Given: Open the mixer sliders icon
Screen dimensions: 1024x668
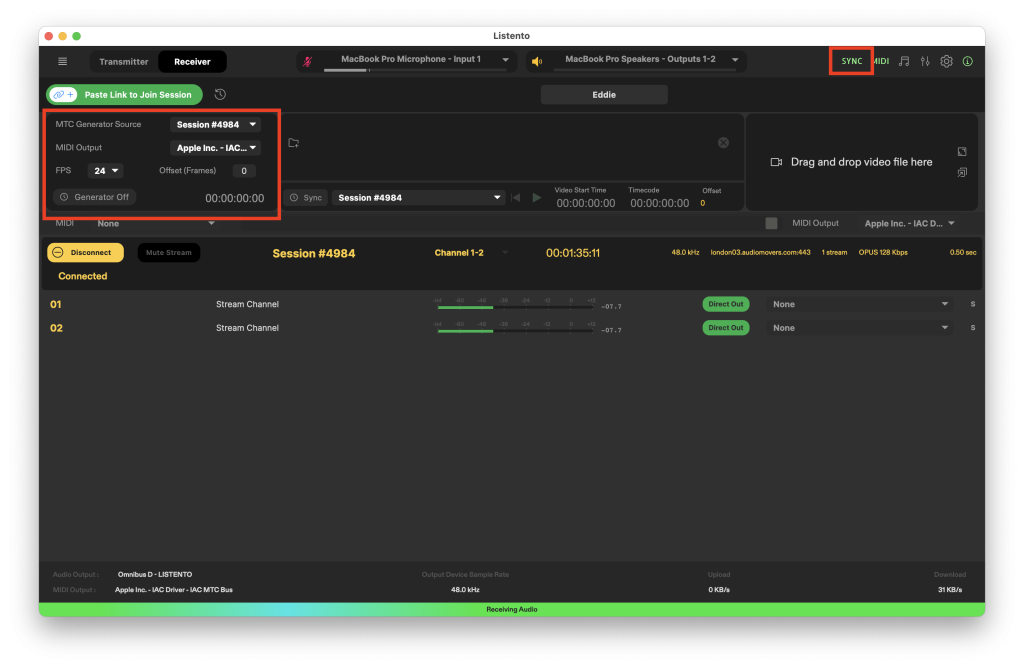Looking at the screenshot, I should tap(925, 61).
